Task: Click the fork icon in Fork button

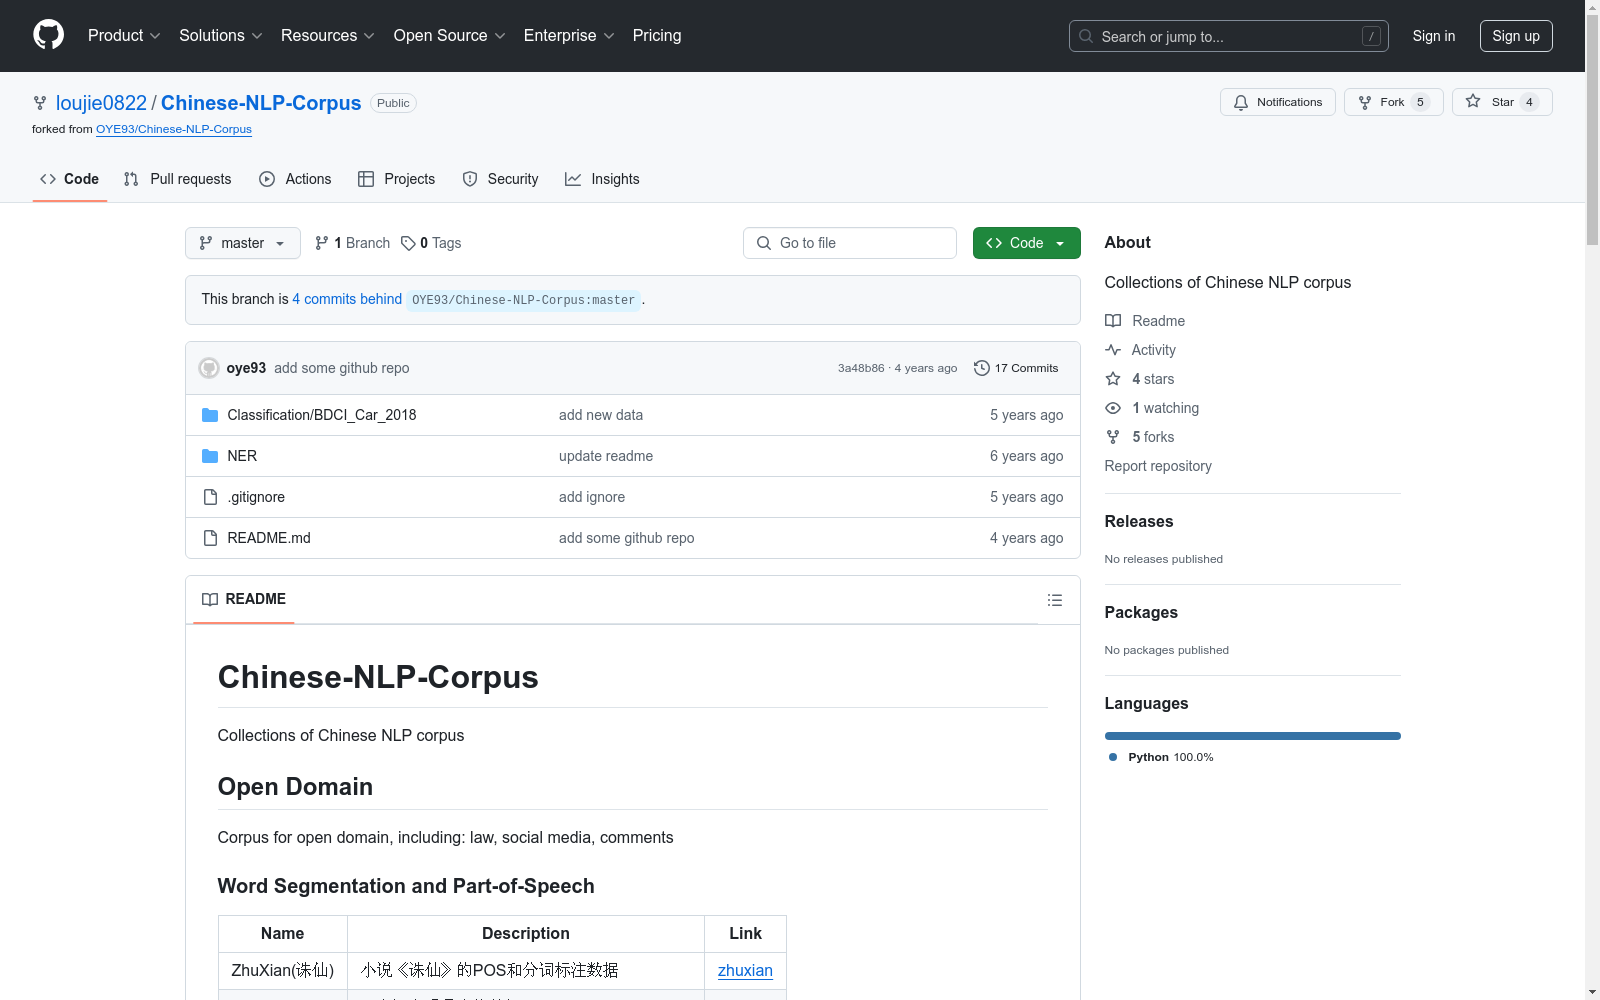Action: tap(1365, 102)
